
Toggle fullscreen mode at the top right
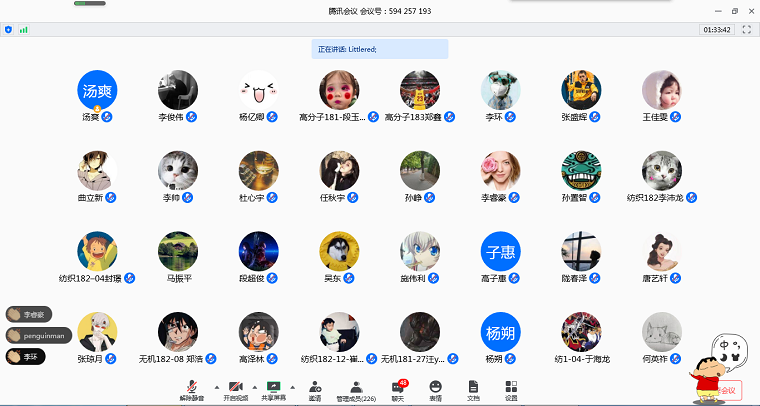[746, 30]
